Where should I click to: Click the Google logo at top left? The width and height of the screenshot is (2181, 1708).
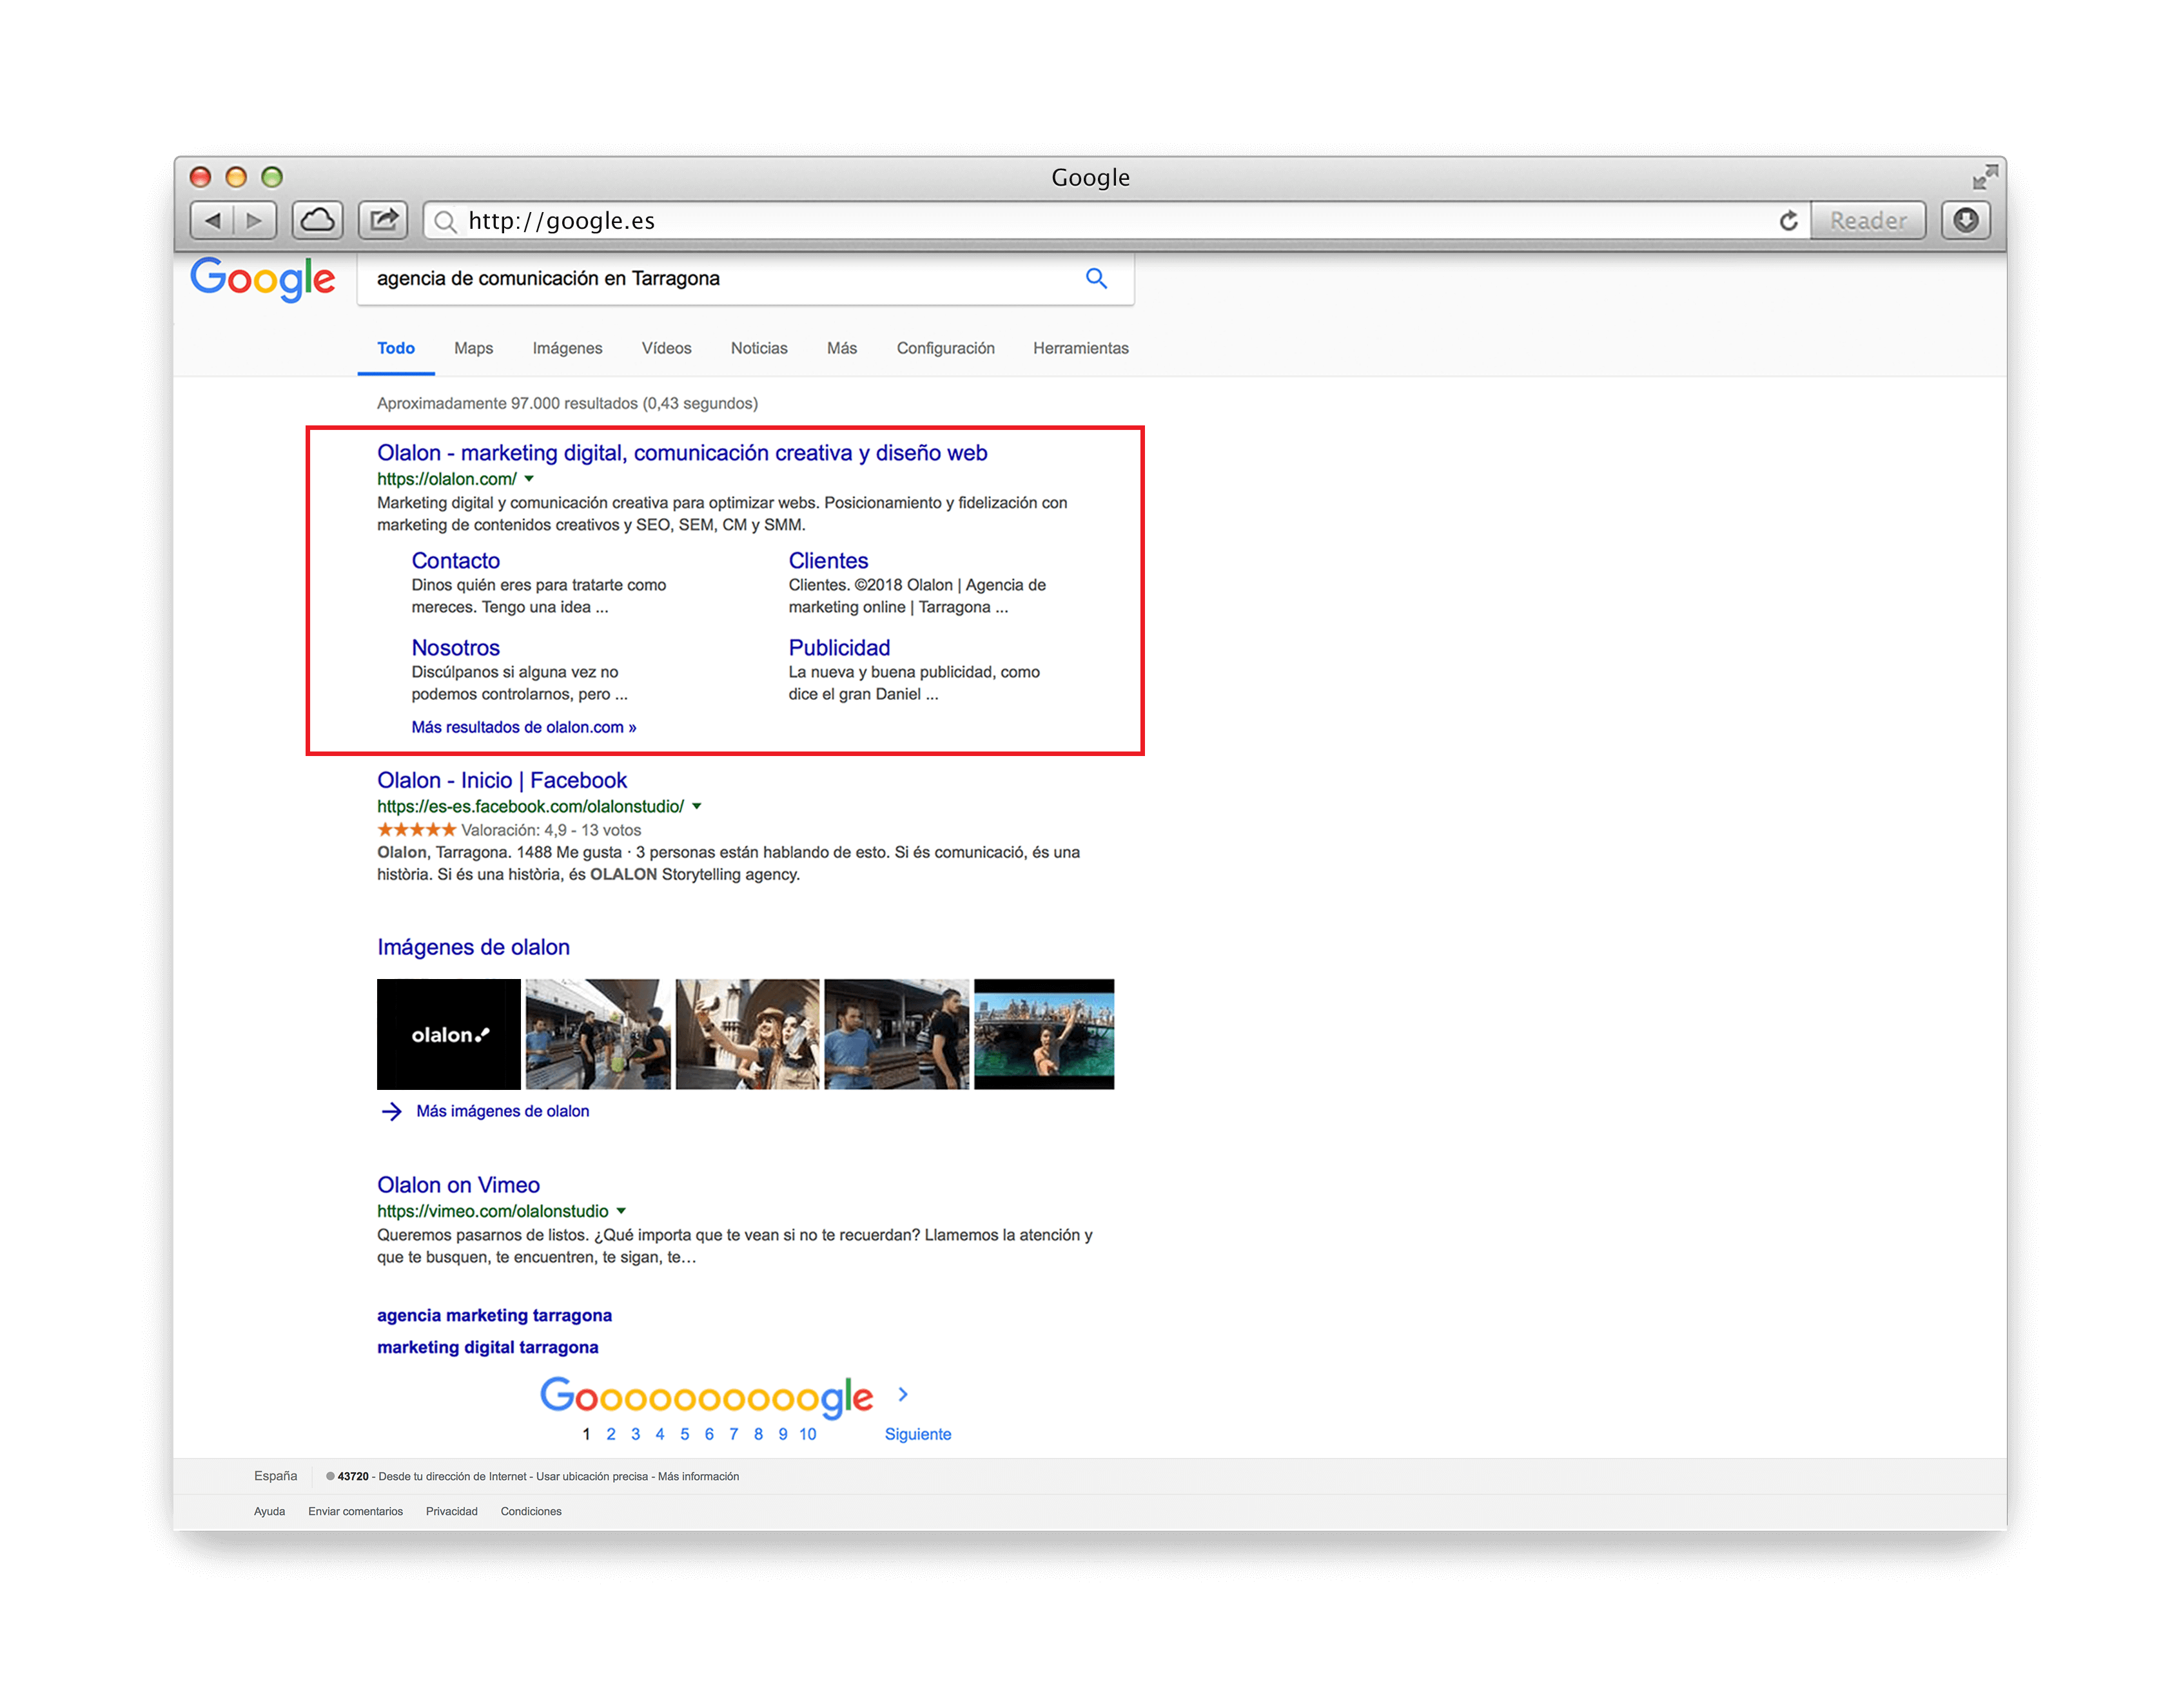[262, 279]
